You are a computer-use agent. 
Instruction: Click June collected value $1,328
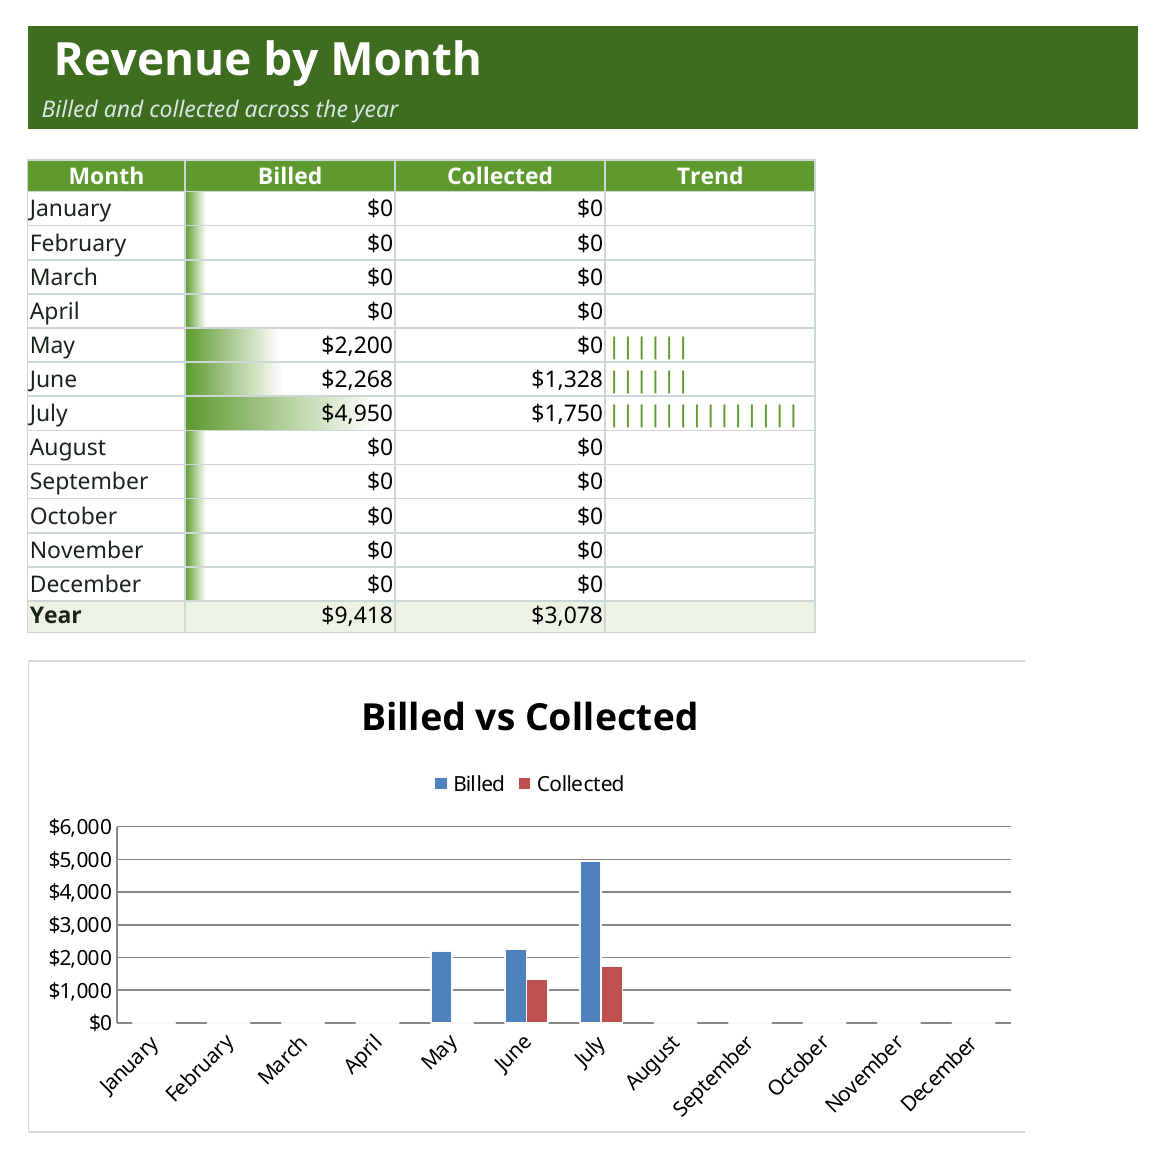(x=566, y=379)
